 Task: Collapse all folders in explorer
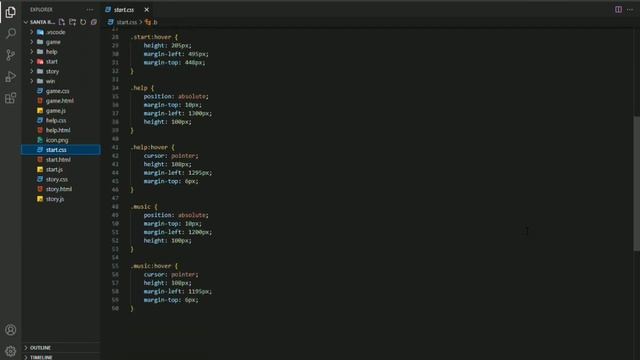tap(93, 22)
